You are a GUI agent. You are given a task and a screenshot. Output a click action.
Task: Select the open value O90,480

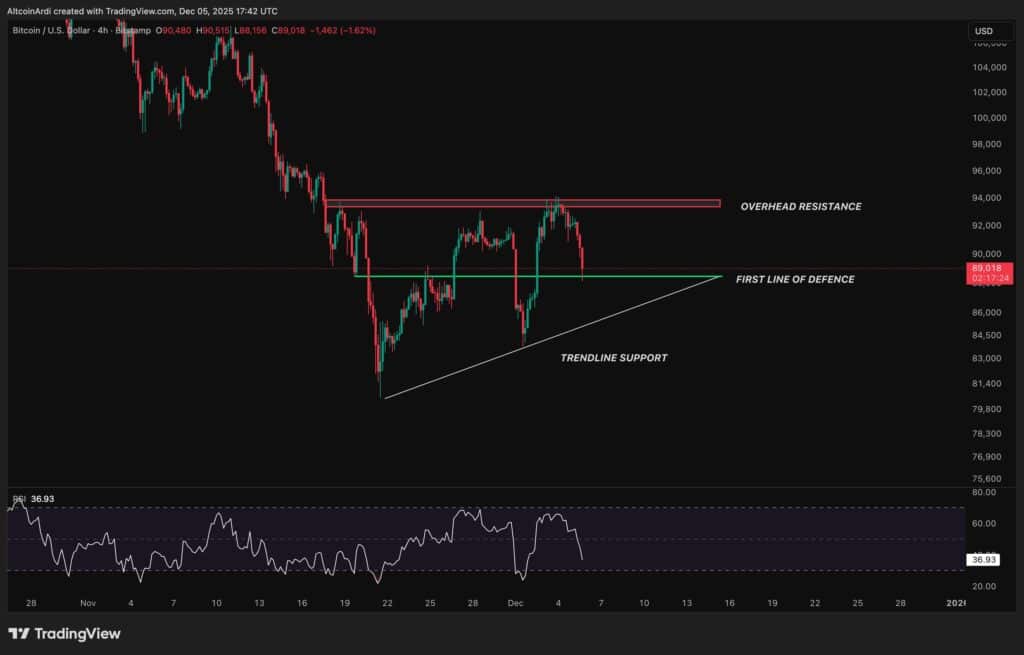click(x=174, y=30)
